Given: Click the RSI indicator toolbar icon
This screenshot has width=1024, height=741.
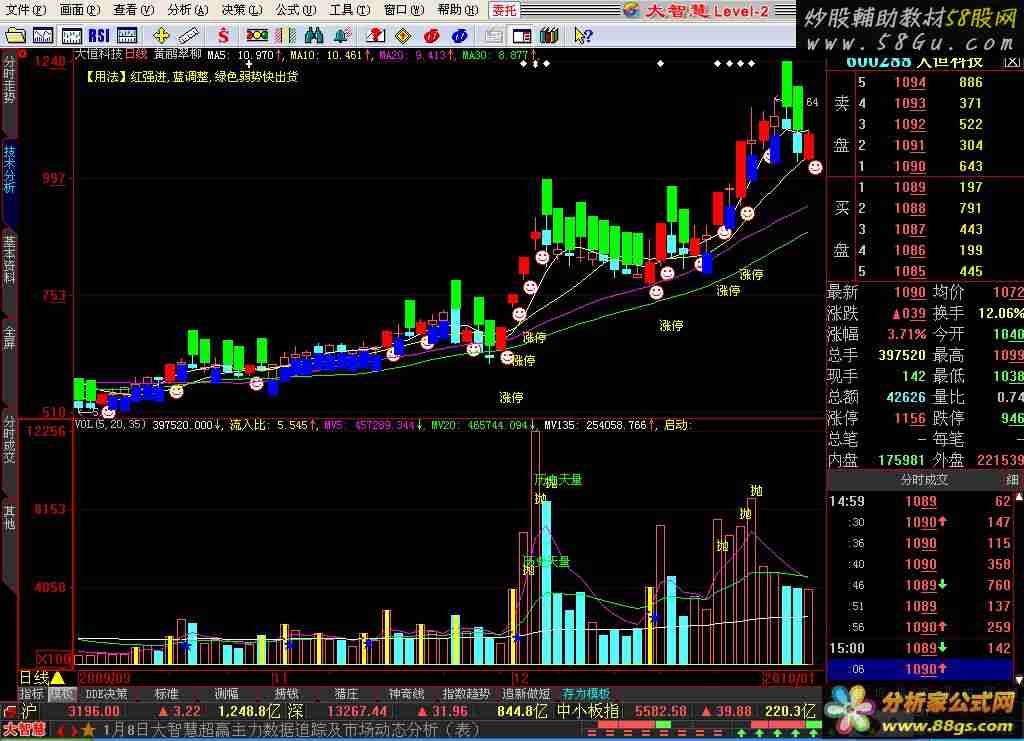Looking at the screenshot, I should point(98,35).
